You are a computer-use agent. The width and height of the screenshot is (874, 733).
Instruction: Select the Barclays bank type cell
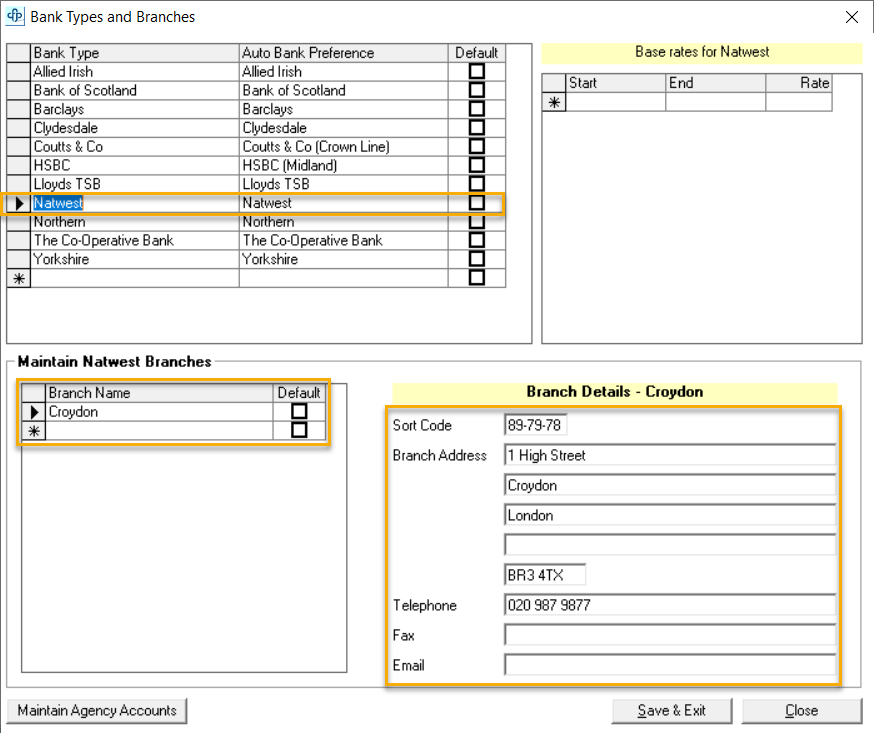pos(135,109)
